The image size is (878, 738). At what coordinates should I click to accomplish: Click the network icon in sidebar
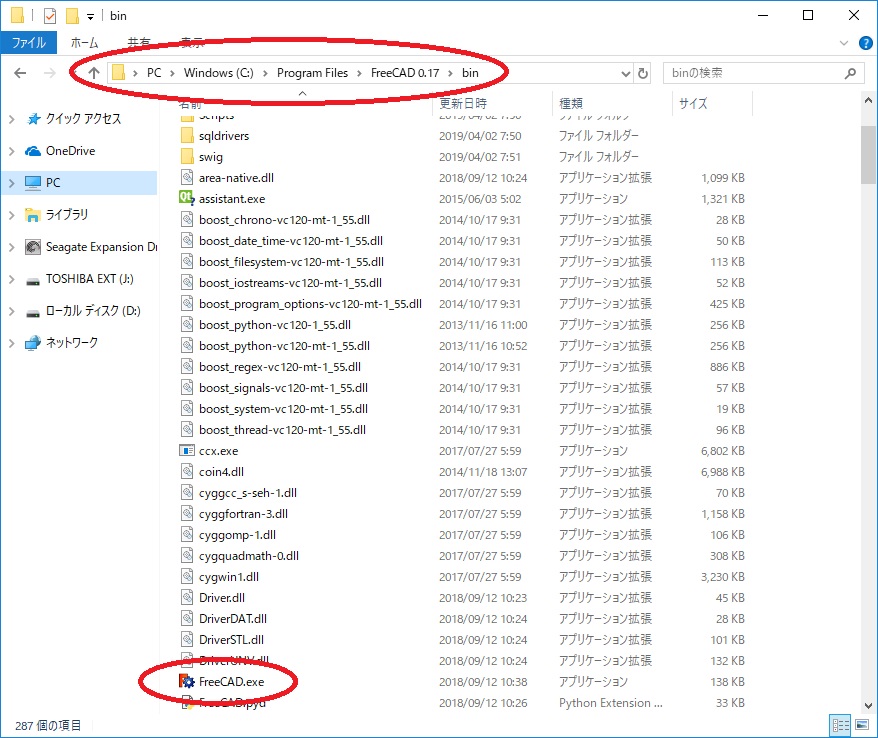tap(33, 343)
